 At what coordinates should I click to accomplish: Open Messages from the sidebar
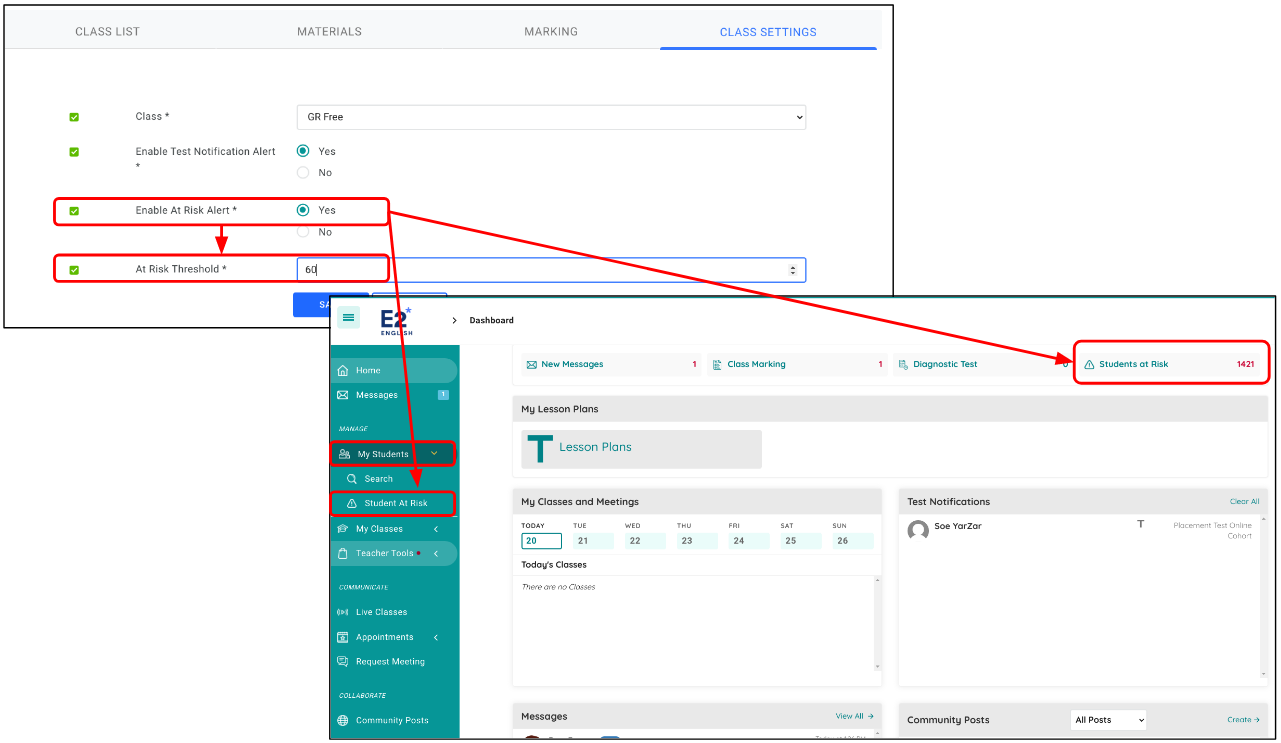pyautogui.click(x=374, y=394)
